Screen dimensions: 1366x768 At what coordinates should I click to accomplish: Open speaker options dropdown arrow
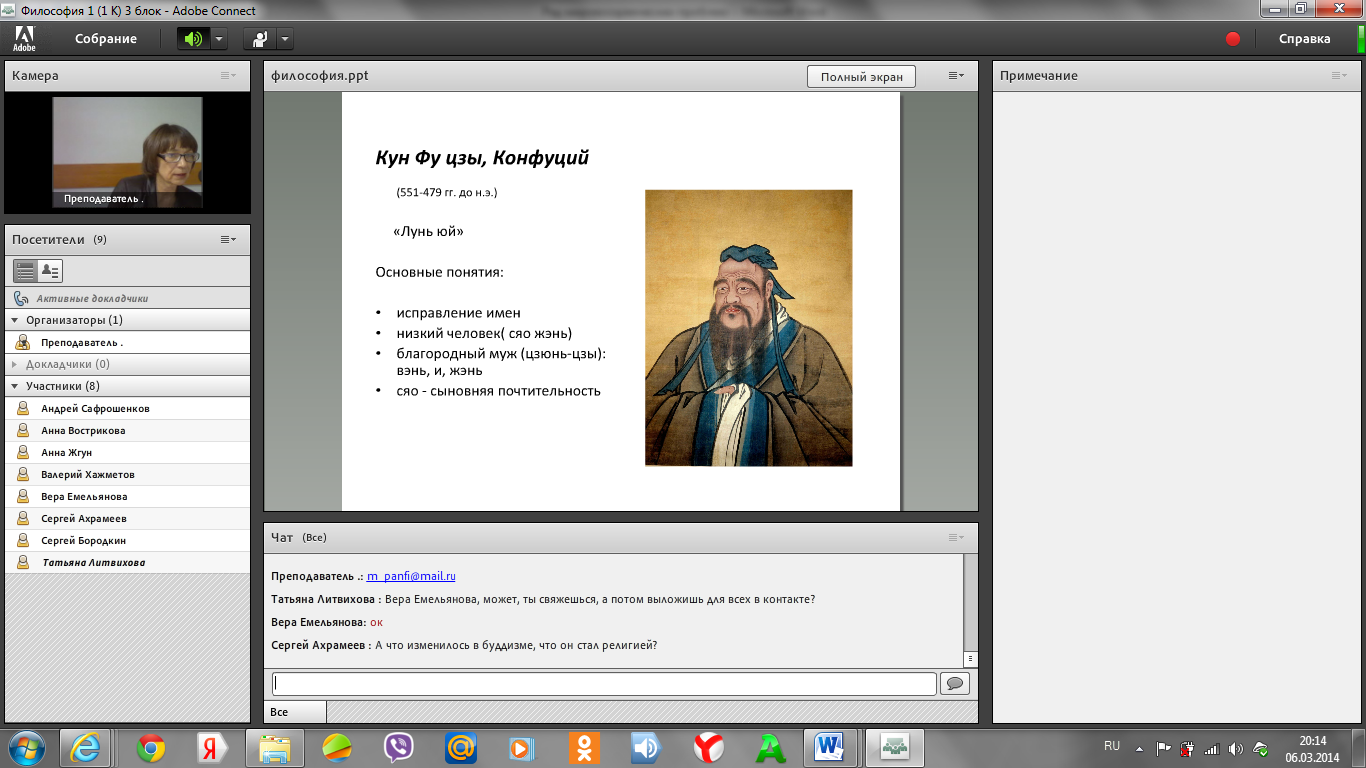coord(219,39)
